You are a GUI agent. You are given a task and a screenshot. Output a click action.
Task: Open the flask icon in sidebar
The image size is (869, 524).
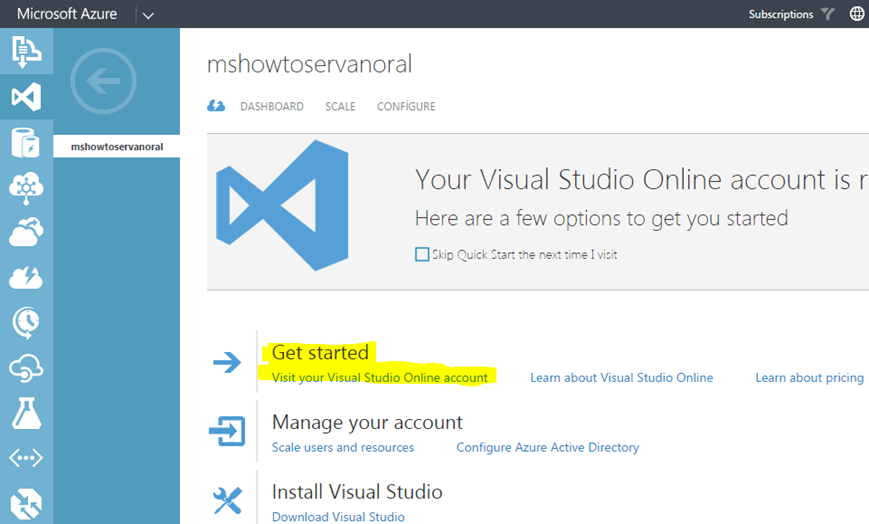pyautogui.click(x=26, y=412)
